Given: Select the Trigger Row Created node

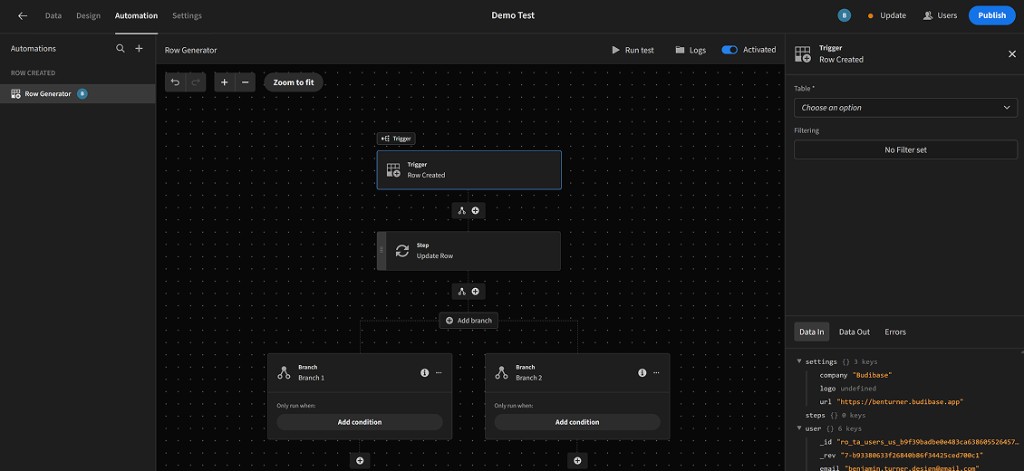Looking at the screenshot, I should coord(469,170).
